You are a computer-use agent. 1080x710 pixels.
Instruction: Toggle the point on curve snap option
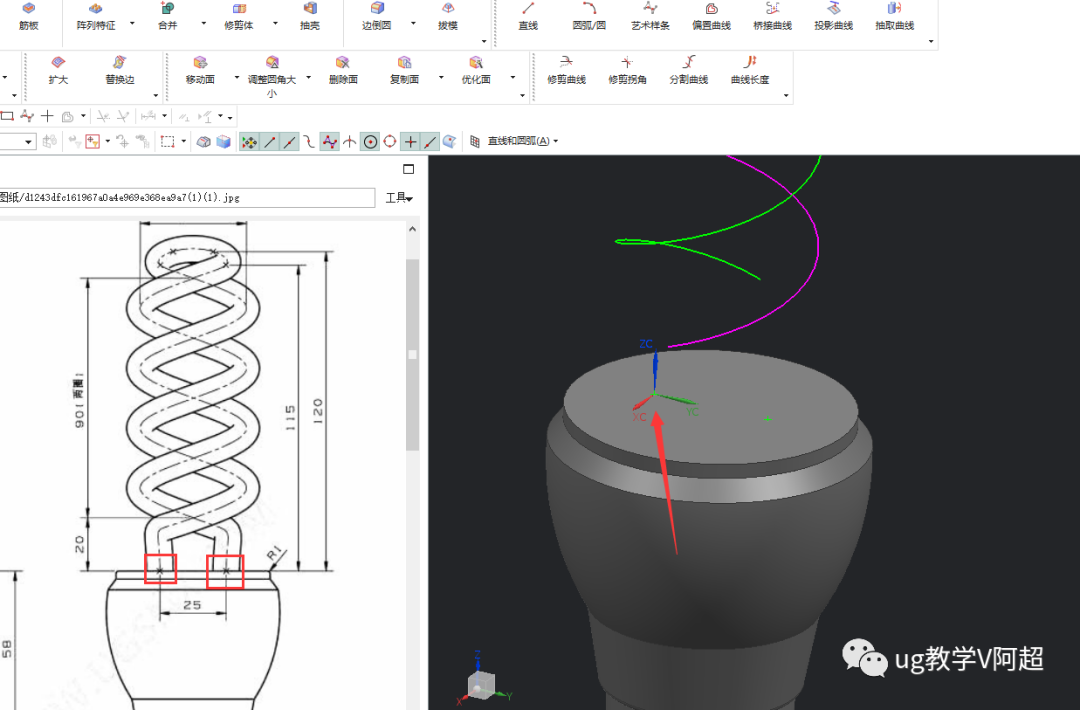pyautogui.click(x=430, y=142)
